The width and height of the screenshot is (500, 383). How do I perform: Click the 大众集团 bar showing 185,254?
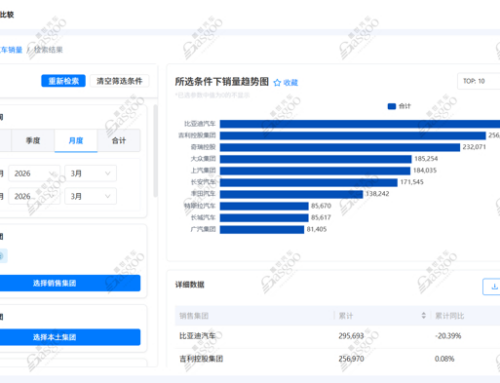pyautogui.click(x=316, y=159)
